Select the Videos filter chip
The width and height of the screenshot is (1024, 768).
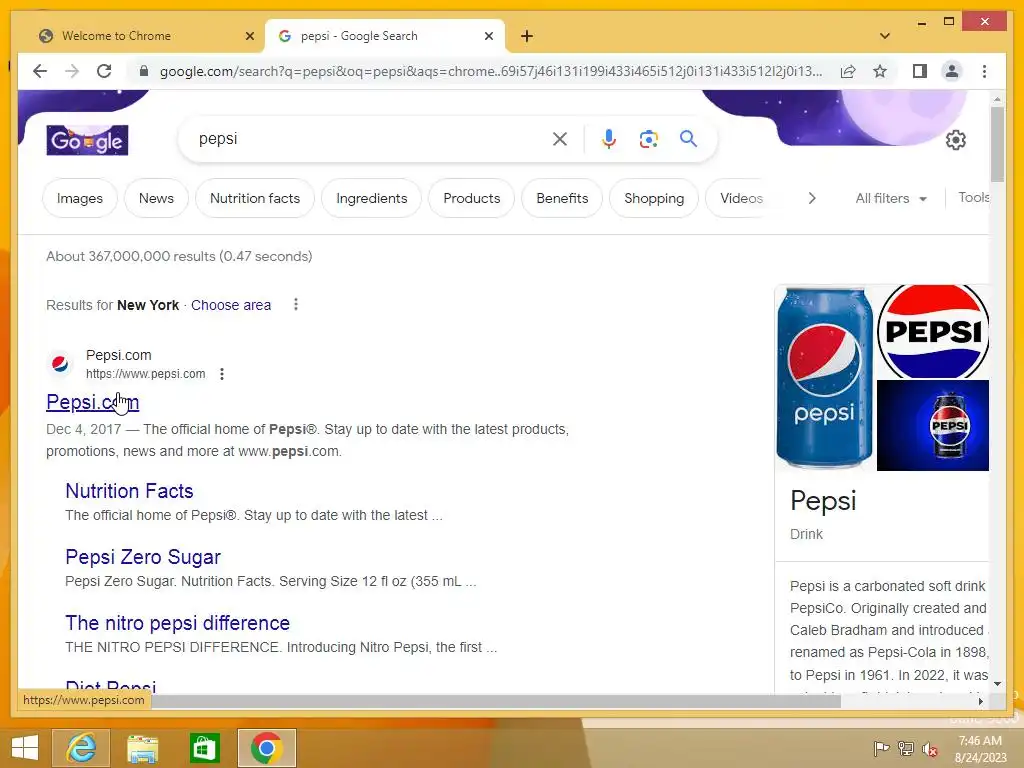coord(741,198)
